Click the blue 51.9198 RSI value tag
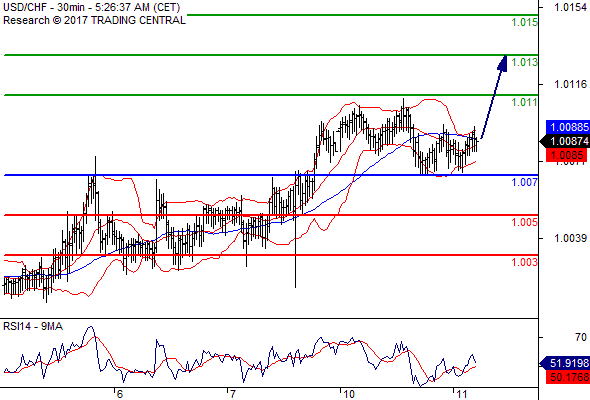 tap(566, 363)
